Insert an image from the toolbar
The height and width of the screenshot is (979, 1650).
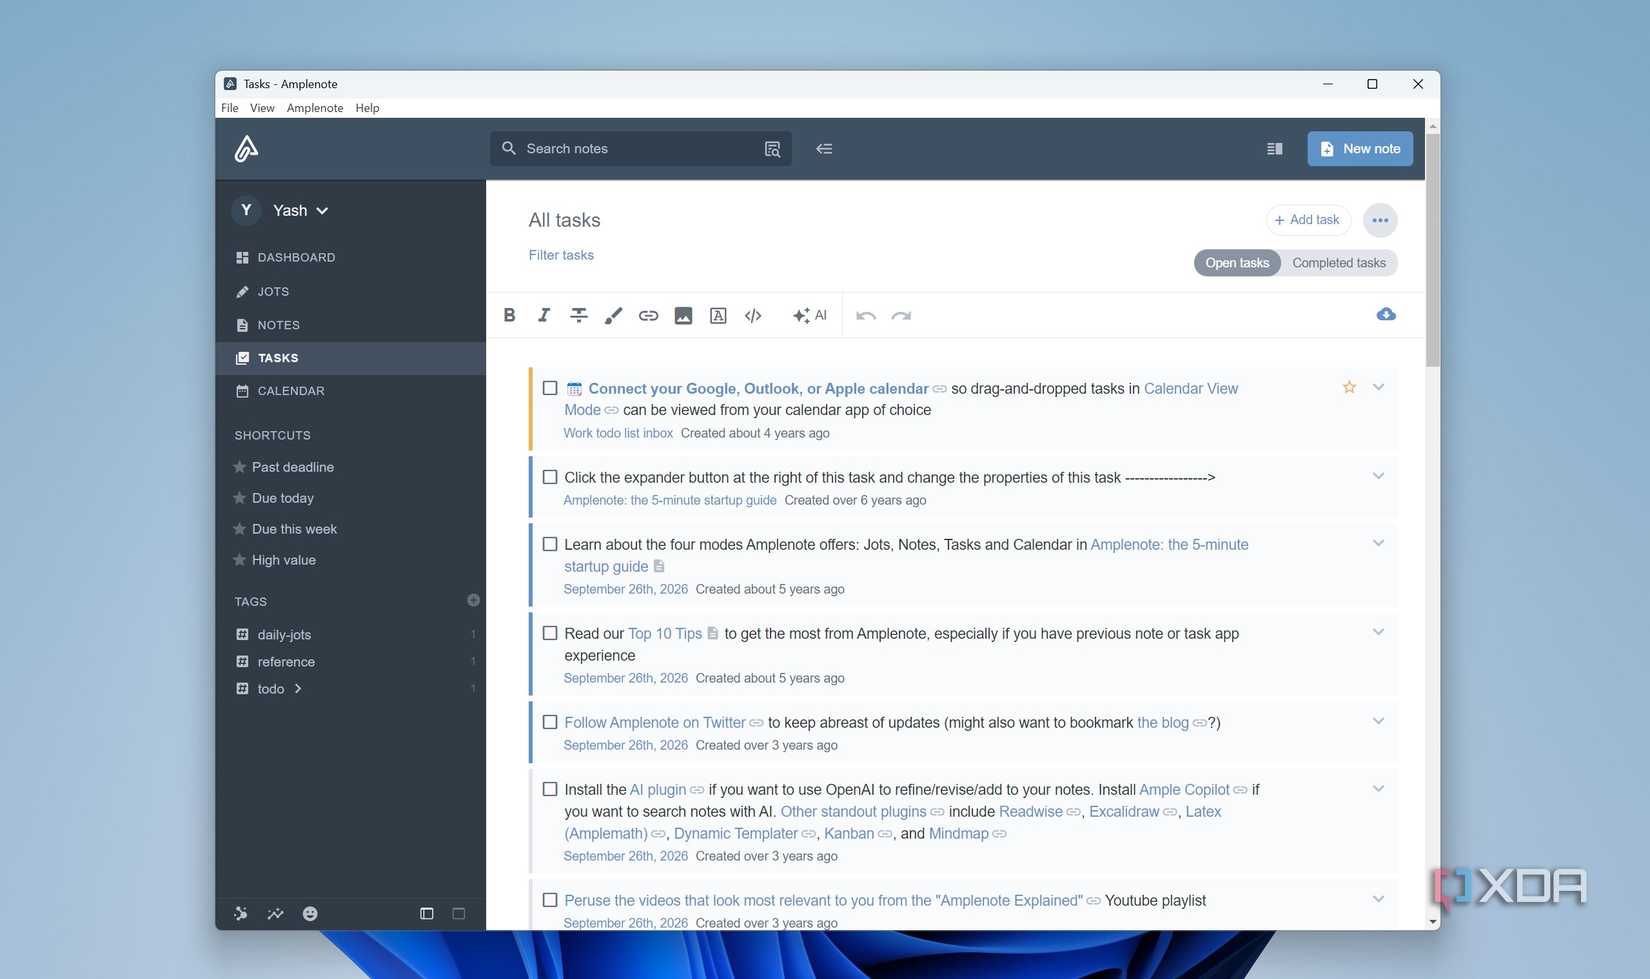pyautogui.click(x=683, y=315)
